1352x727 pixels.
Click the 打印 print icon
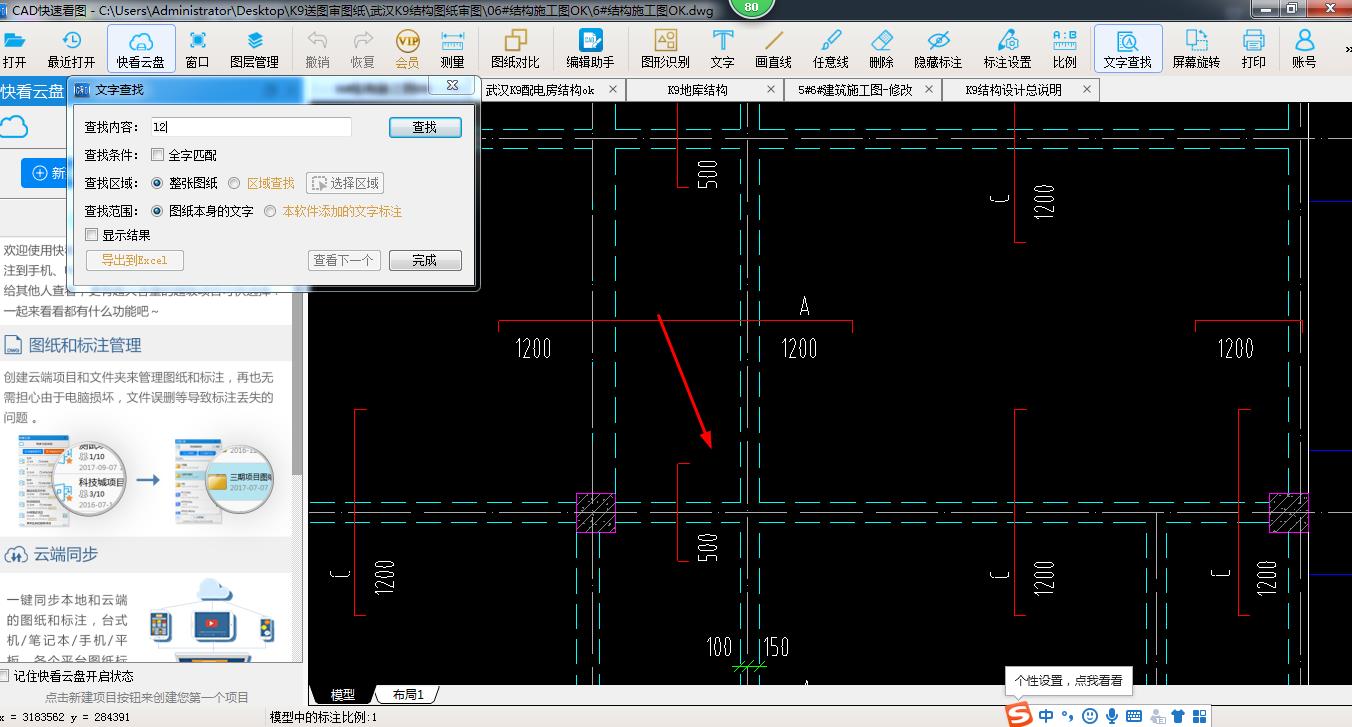[1254, 49]
